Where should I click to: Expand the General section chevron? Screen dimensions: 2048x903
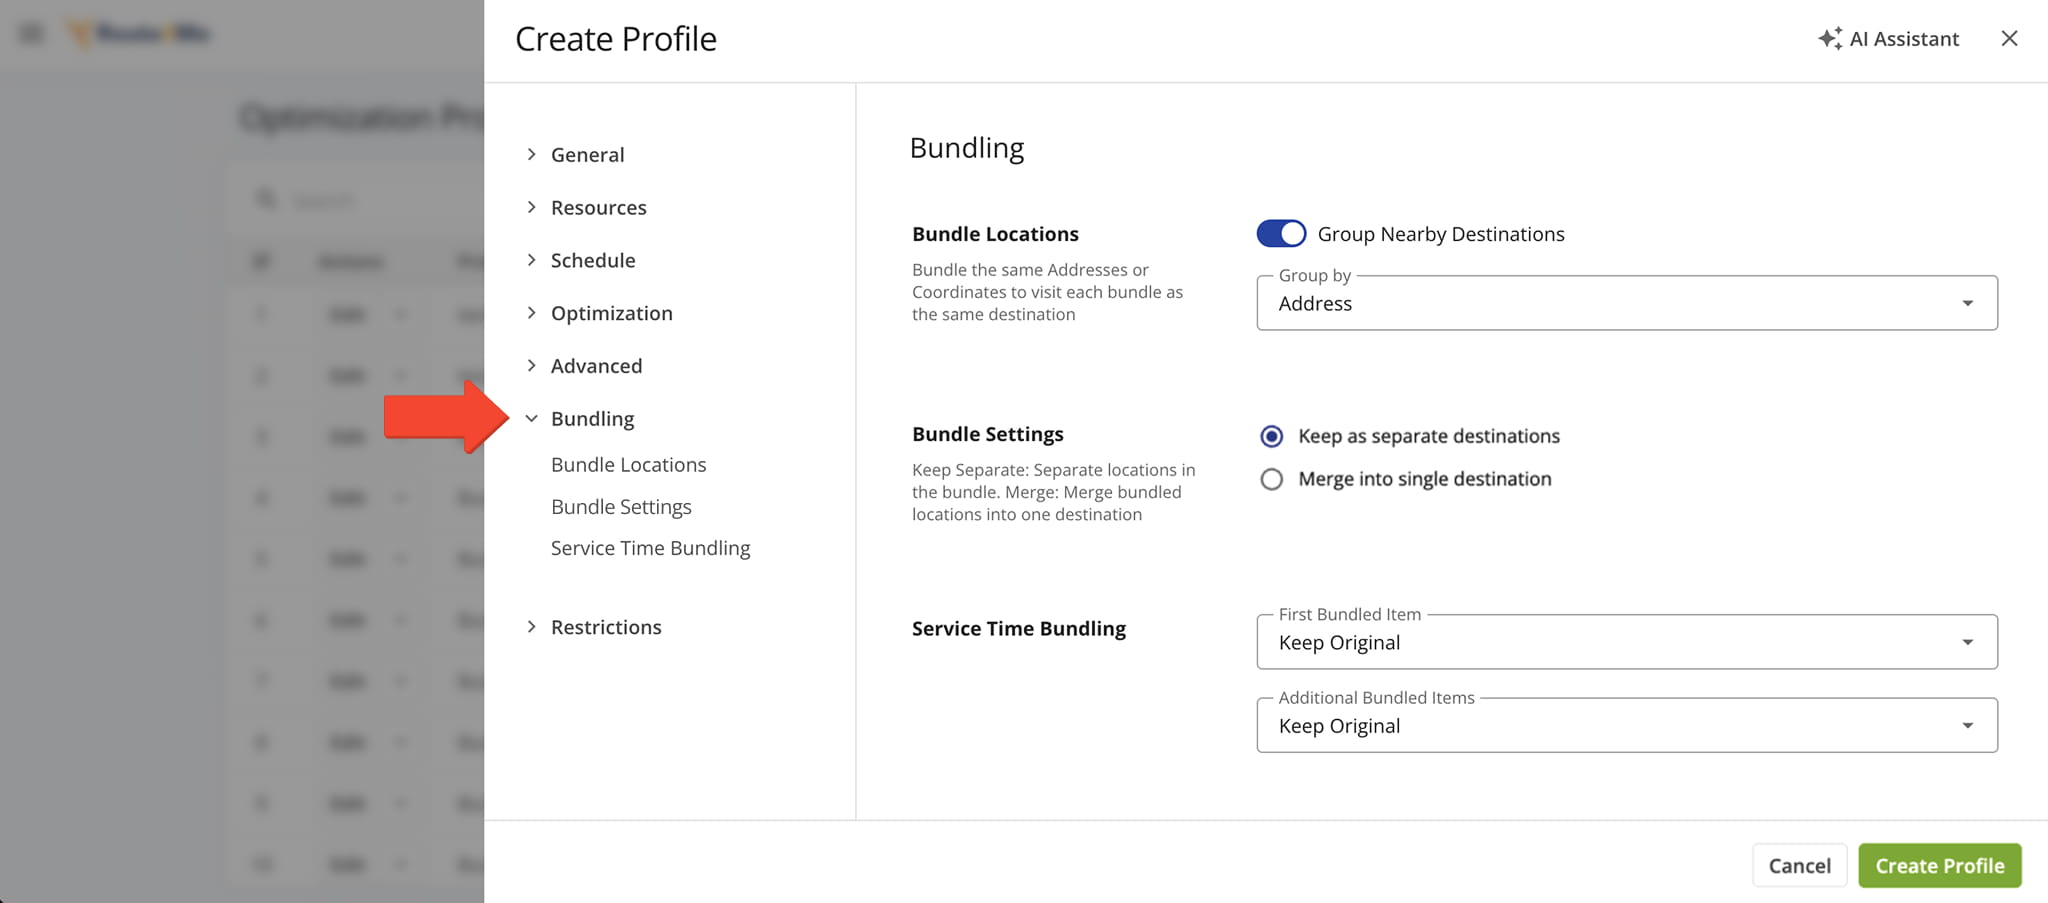(531, 154)
